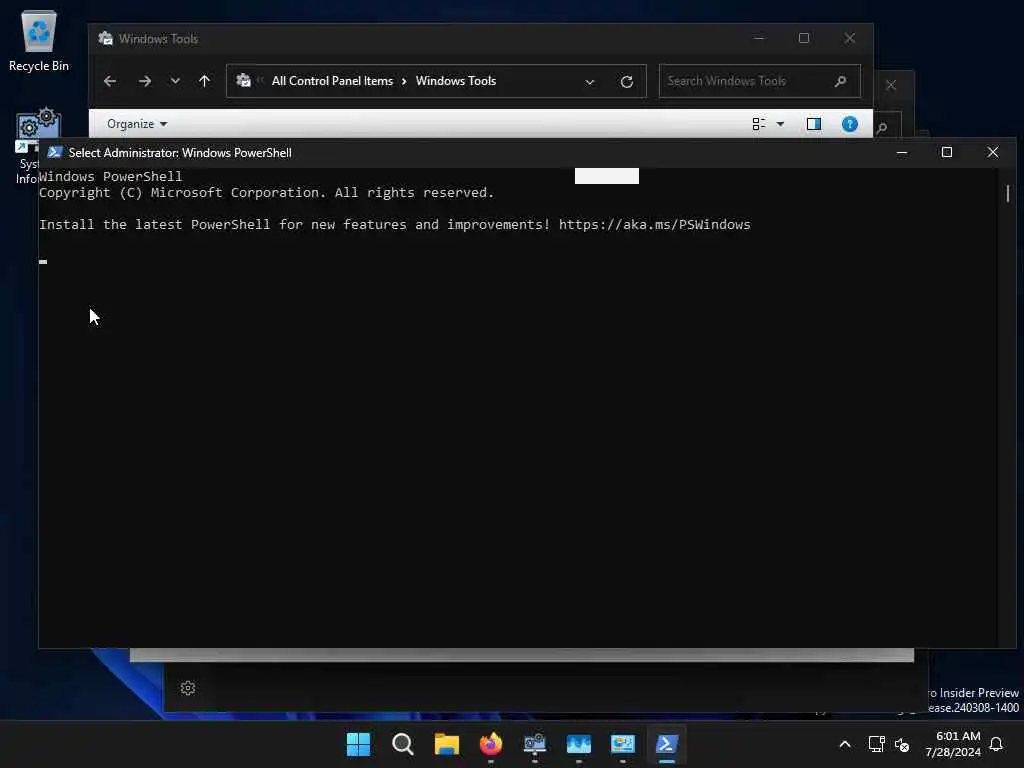Close the Windows Tools window
The width and height of the screenshot is (1024, 768).
[850, 39]
